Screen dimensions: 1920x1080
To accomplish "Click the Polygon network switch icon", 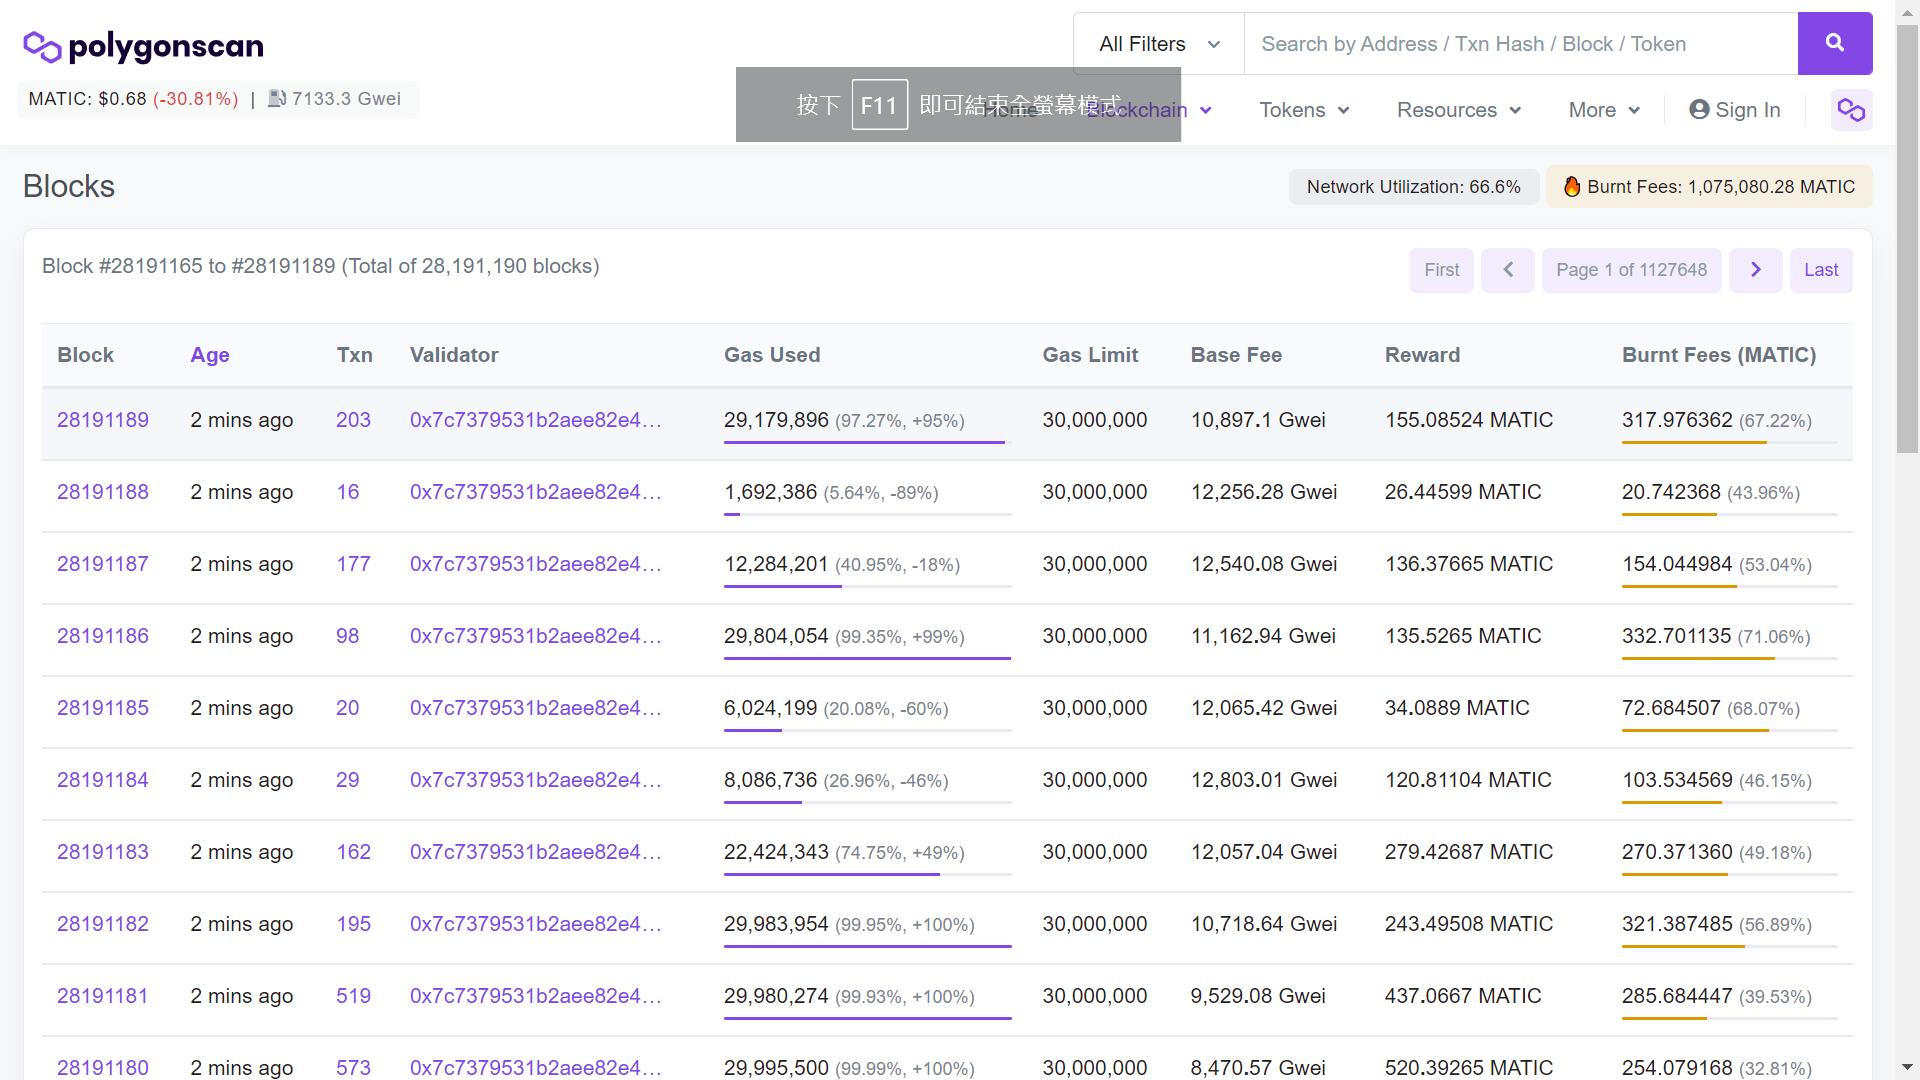I will (1851, 110).
